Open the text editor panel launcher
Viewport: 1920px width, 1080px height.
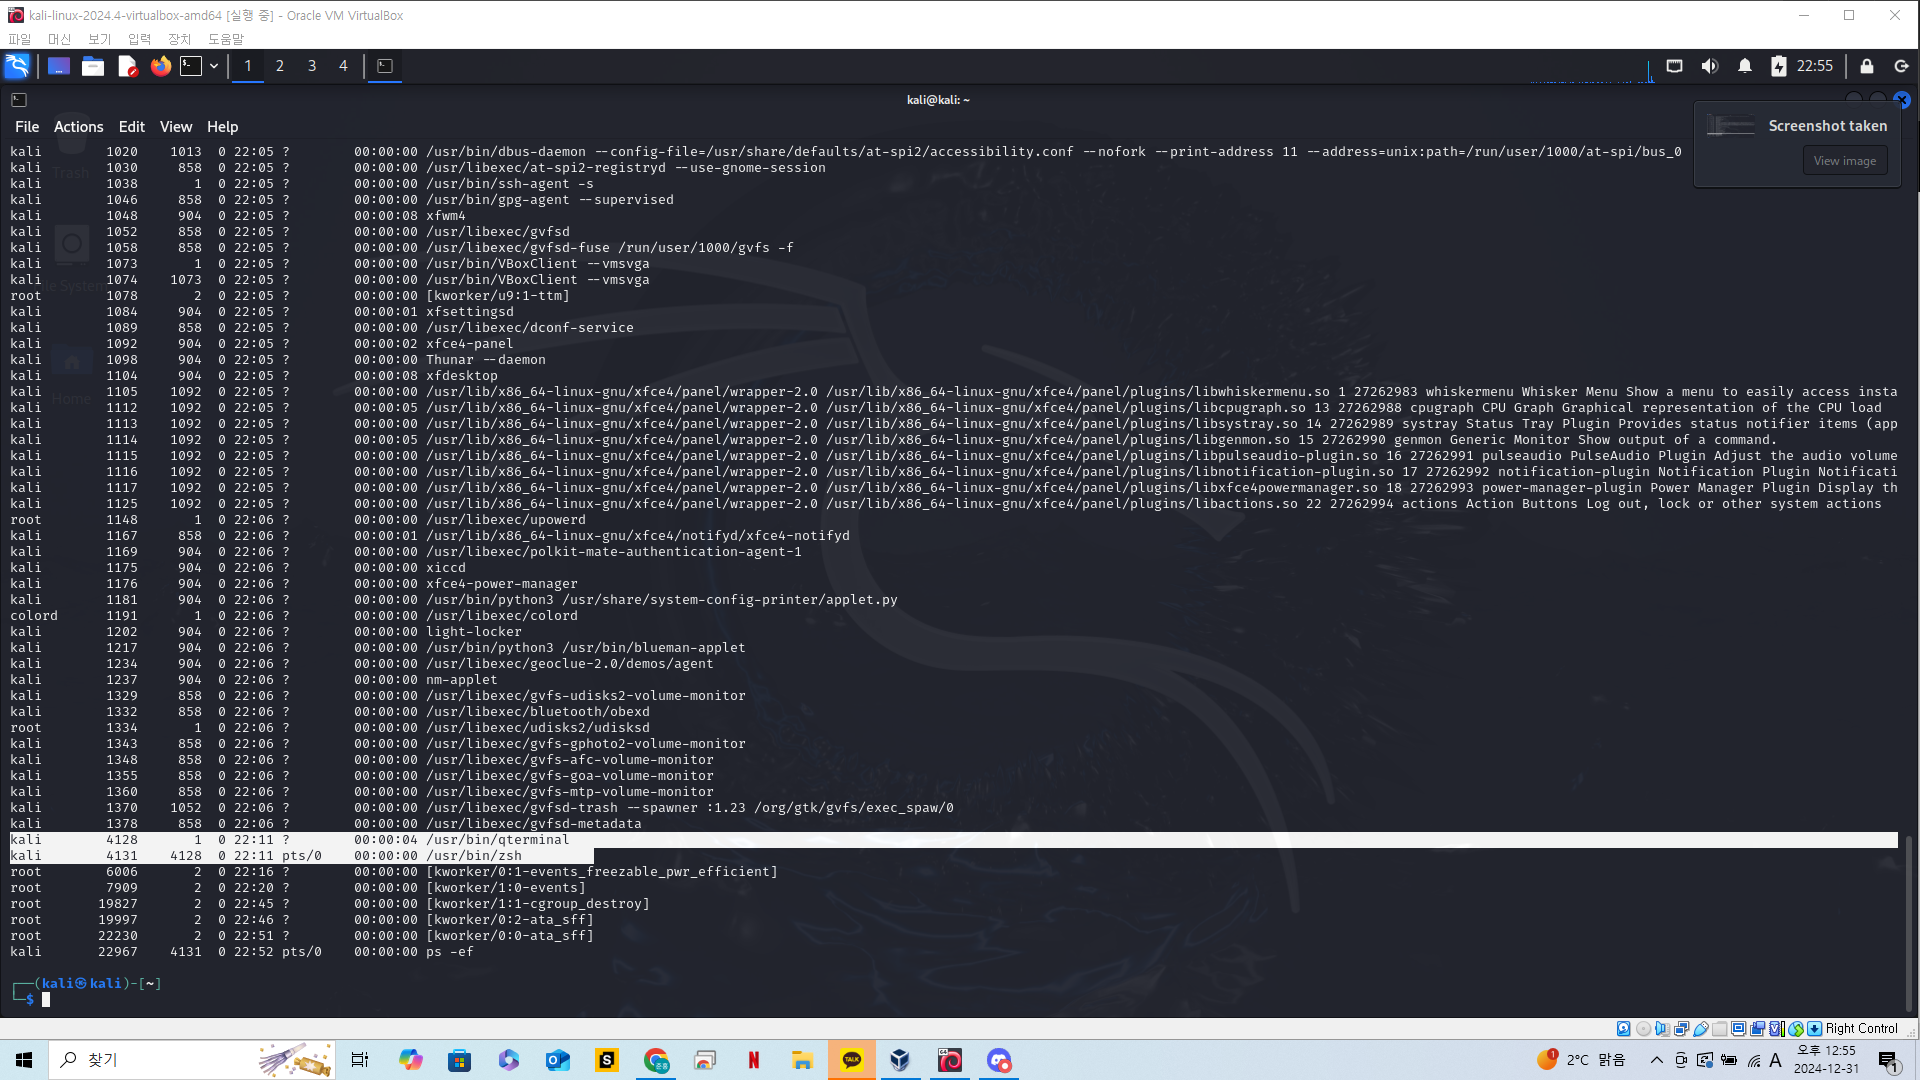pyautogui.click(x=127, y=66)
